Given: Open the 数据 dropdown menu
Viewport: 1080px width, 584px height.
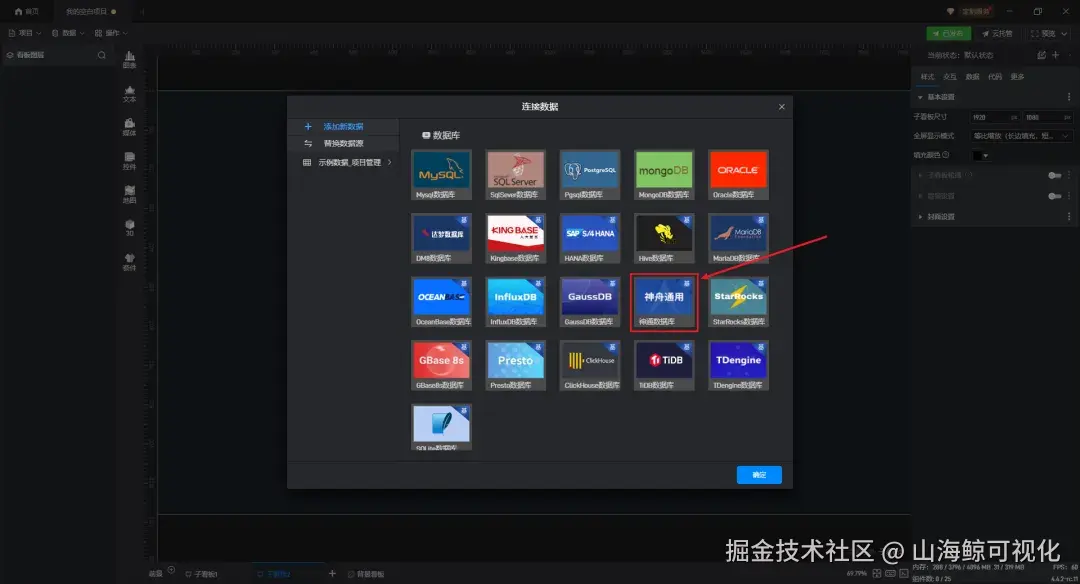Looking at the screenshot, I should point(68,33).
